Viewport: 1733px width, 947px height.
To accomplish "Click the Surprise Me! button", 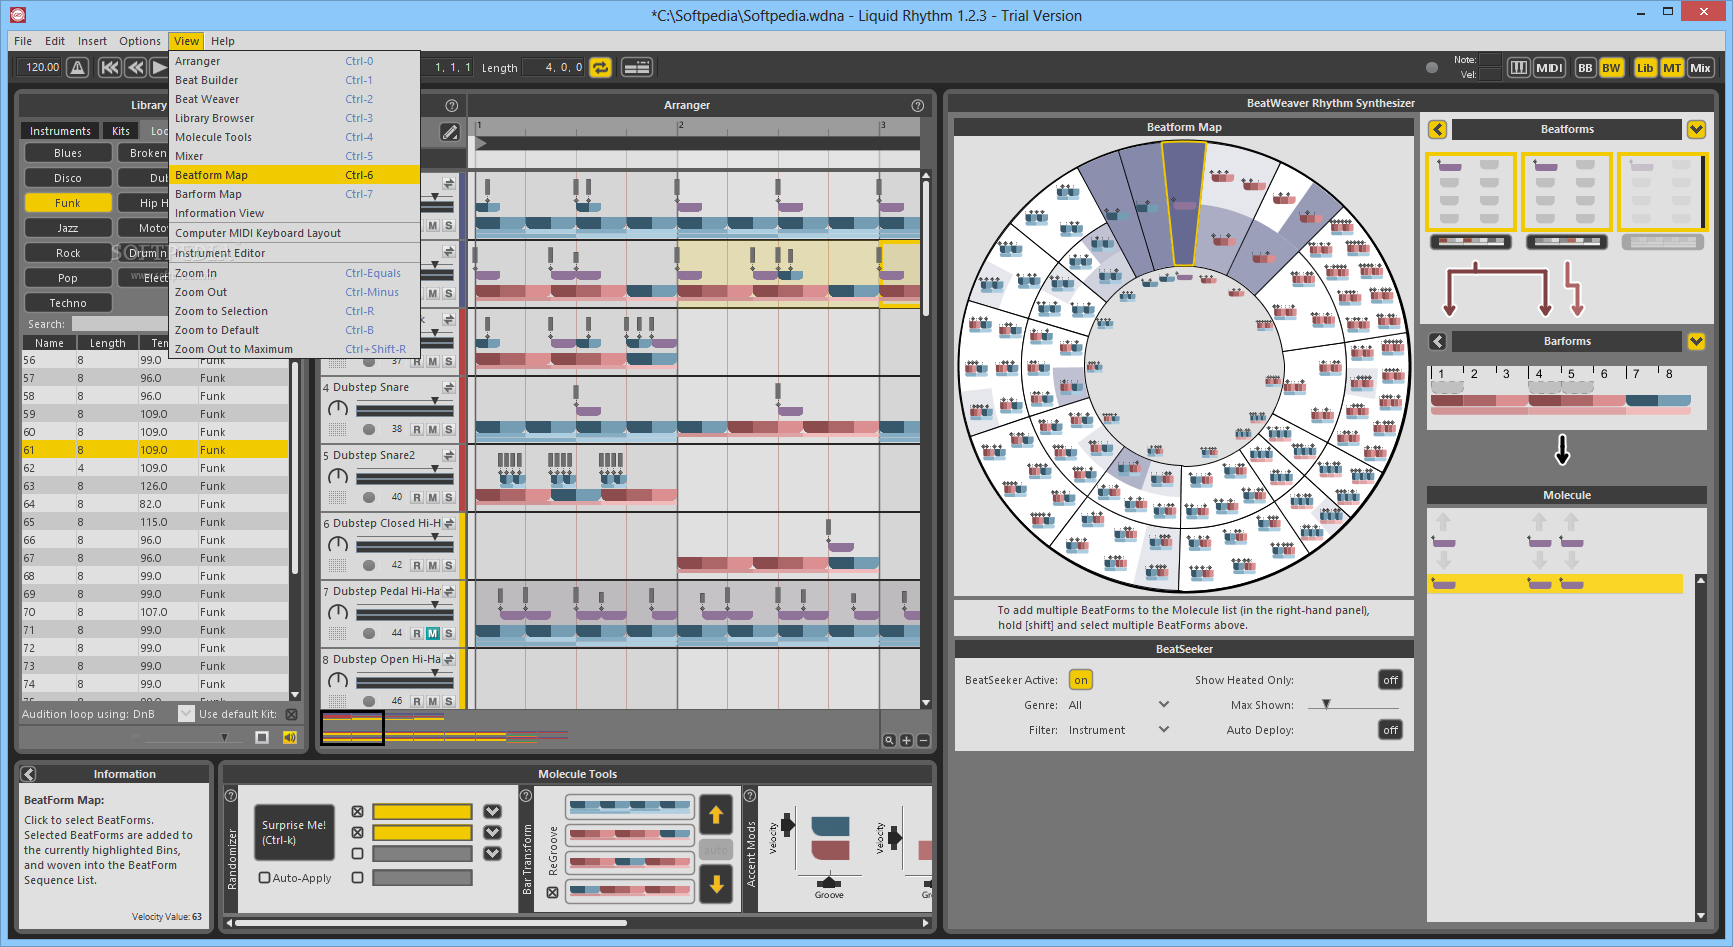I will point(294,832).
